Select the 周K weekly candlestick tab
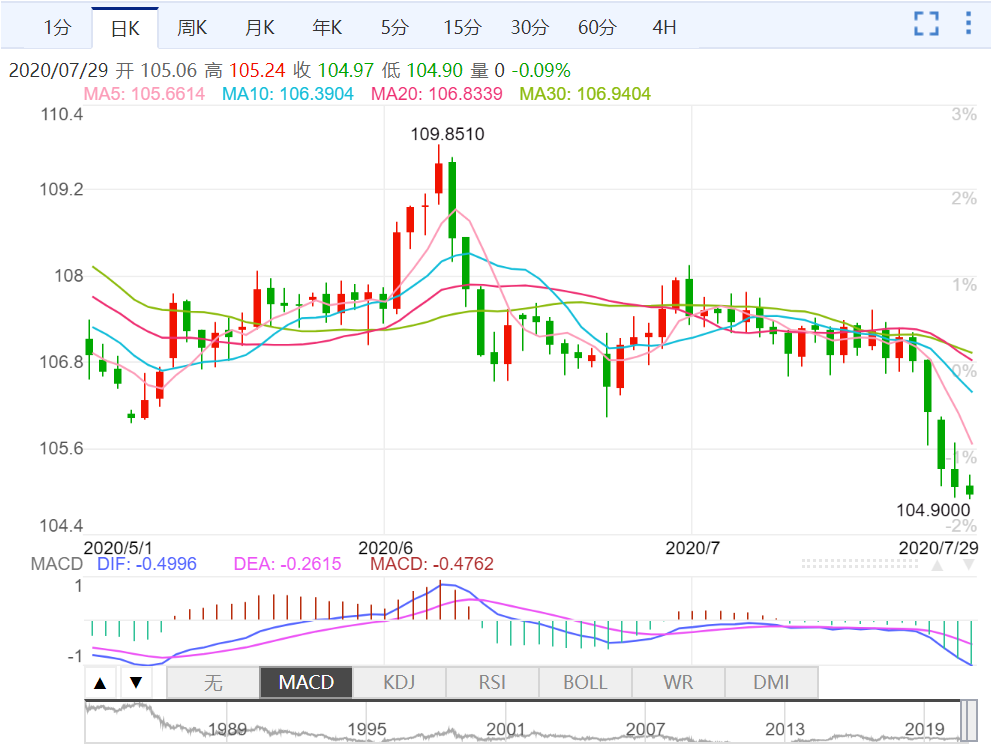Viewport: 992px width, 751px height. coord(192,28)
